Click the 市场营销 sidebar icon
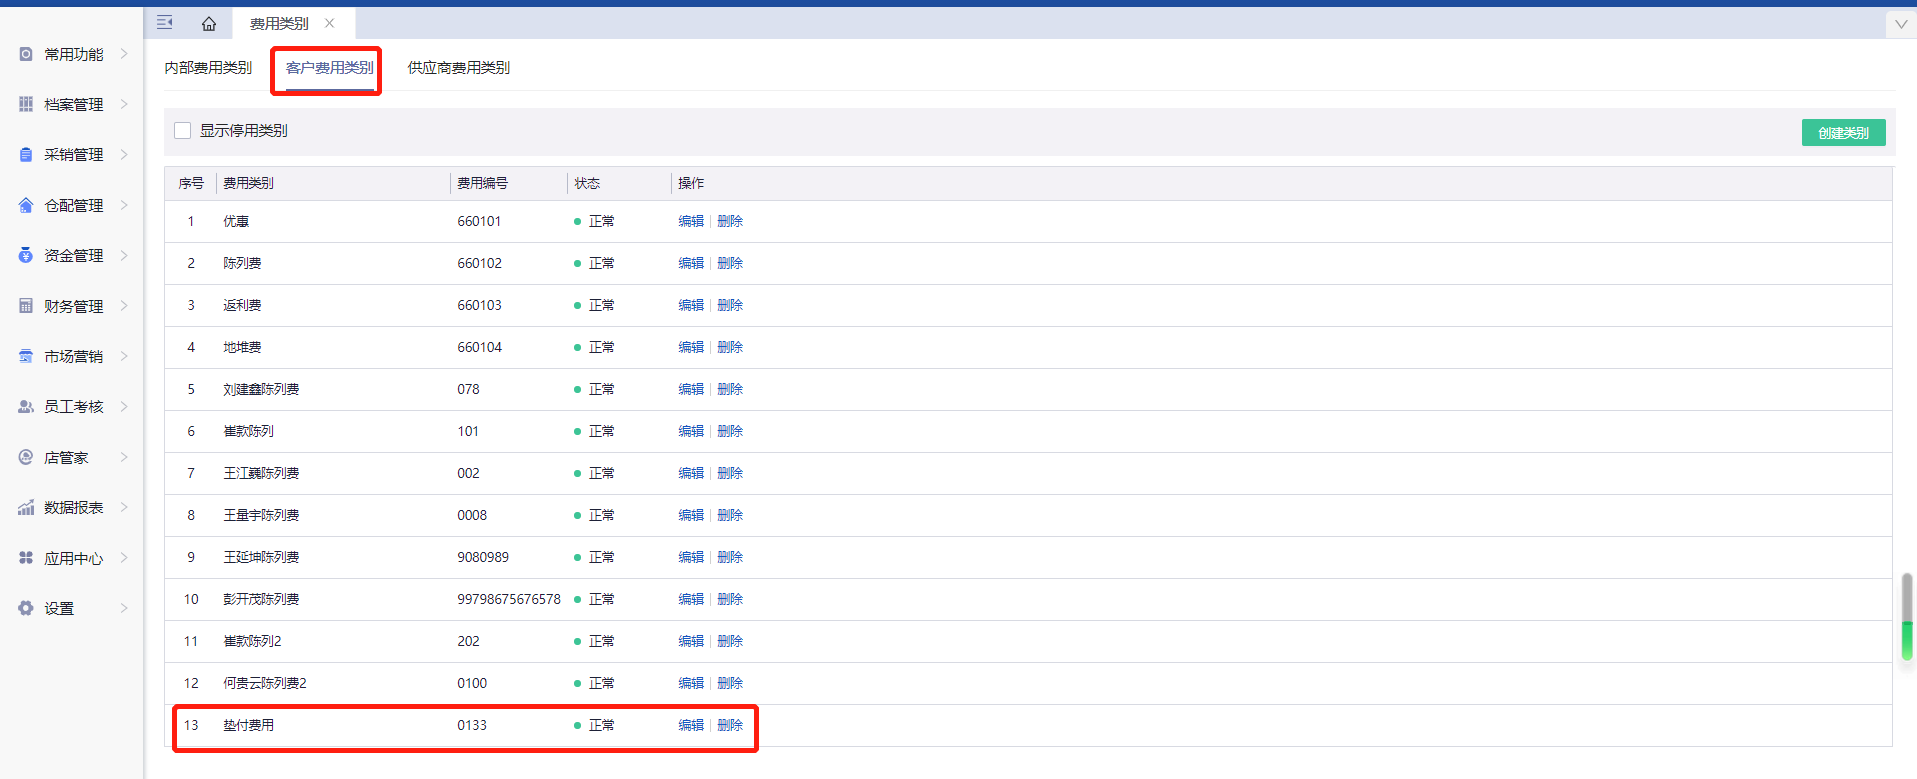 [26, 356]
